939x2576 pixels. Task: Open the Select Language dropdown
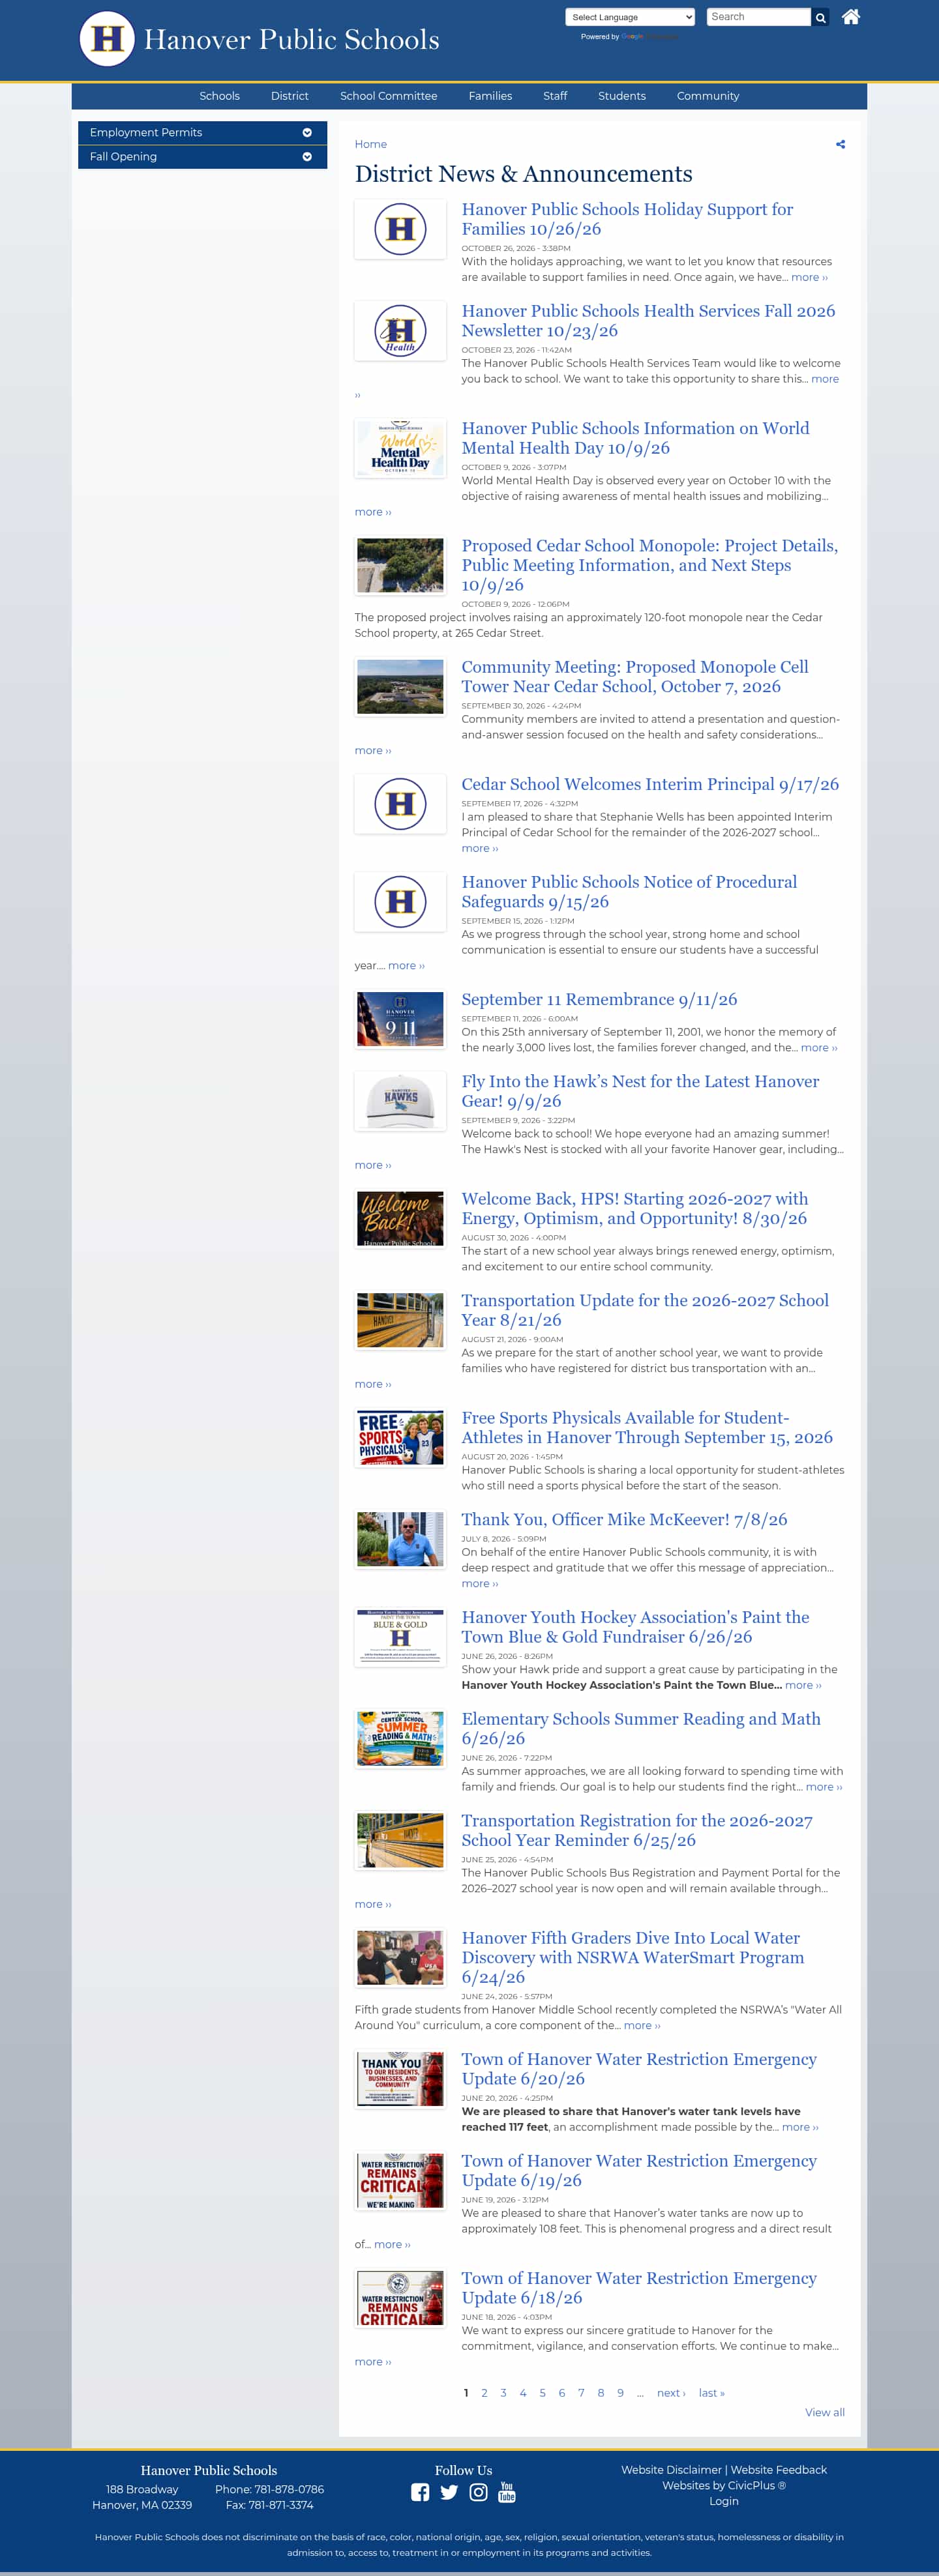pyautogui.click(x=630, y=17)
